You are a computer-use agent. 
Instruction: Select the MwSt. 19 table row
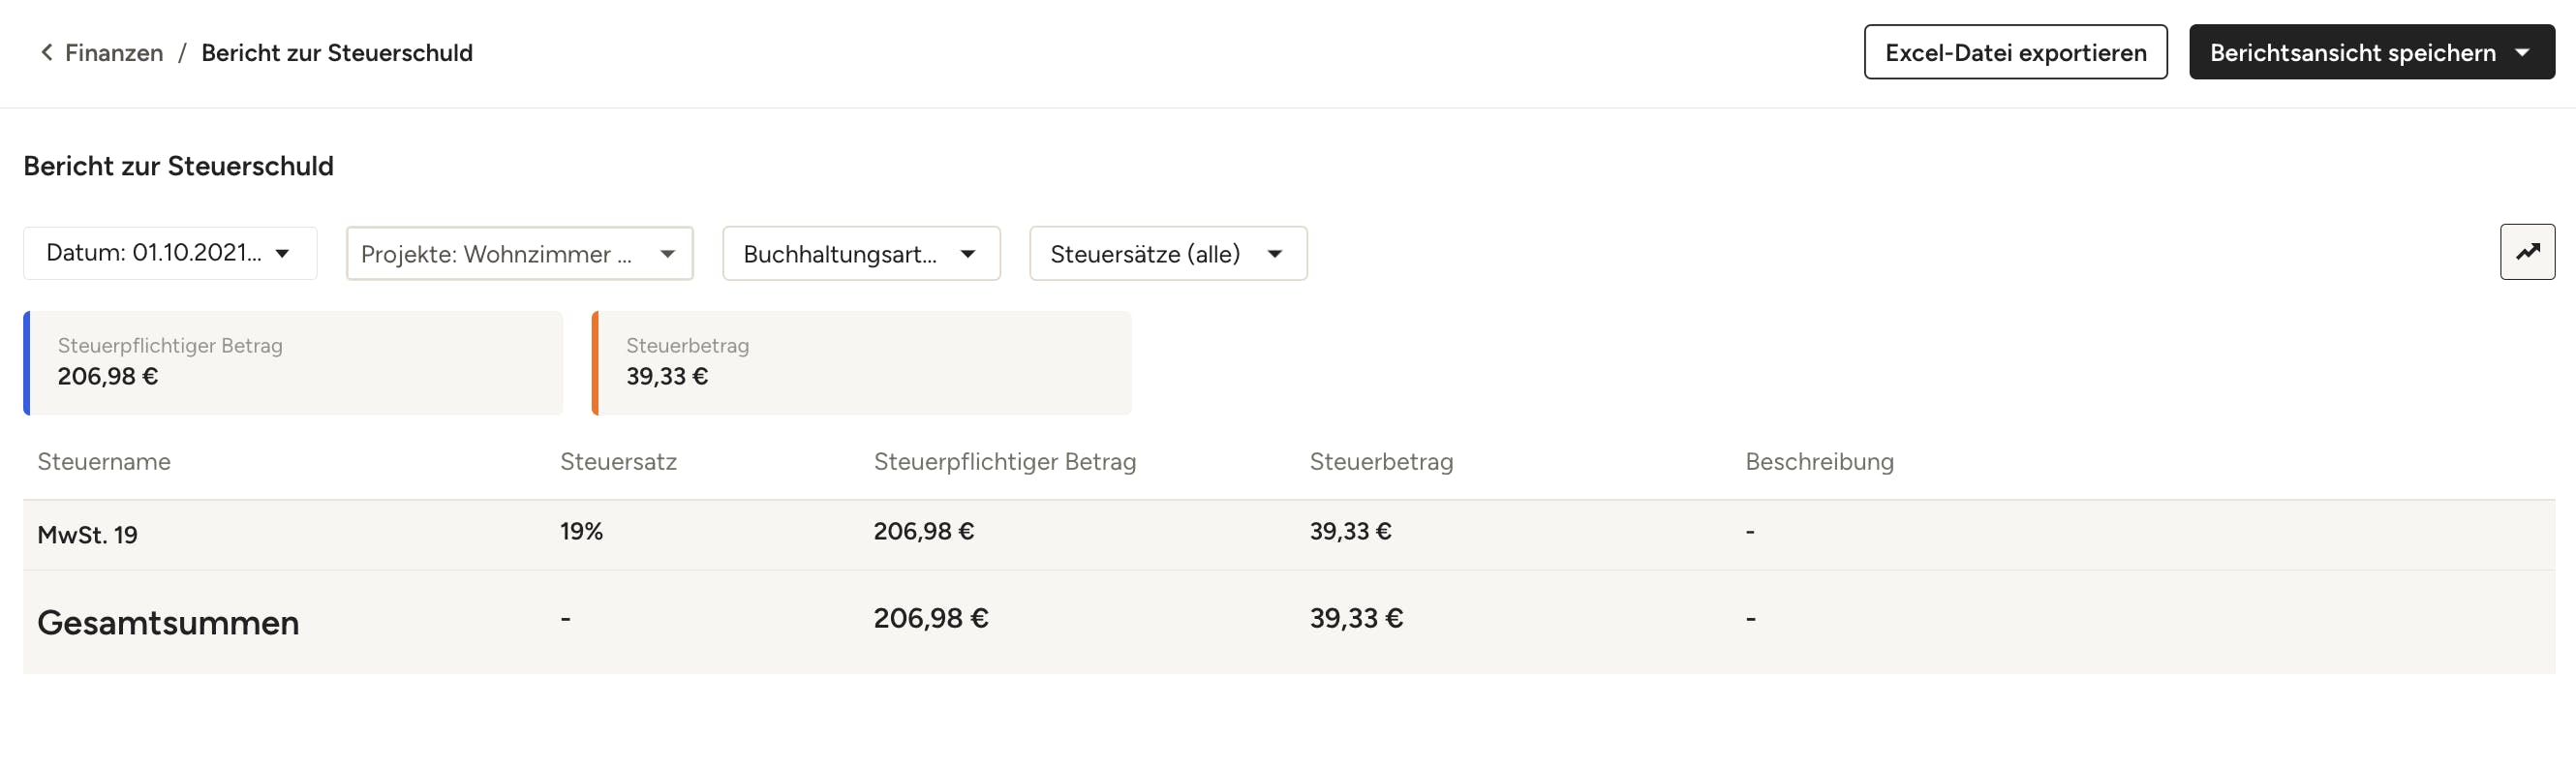(88, 535)
